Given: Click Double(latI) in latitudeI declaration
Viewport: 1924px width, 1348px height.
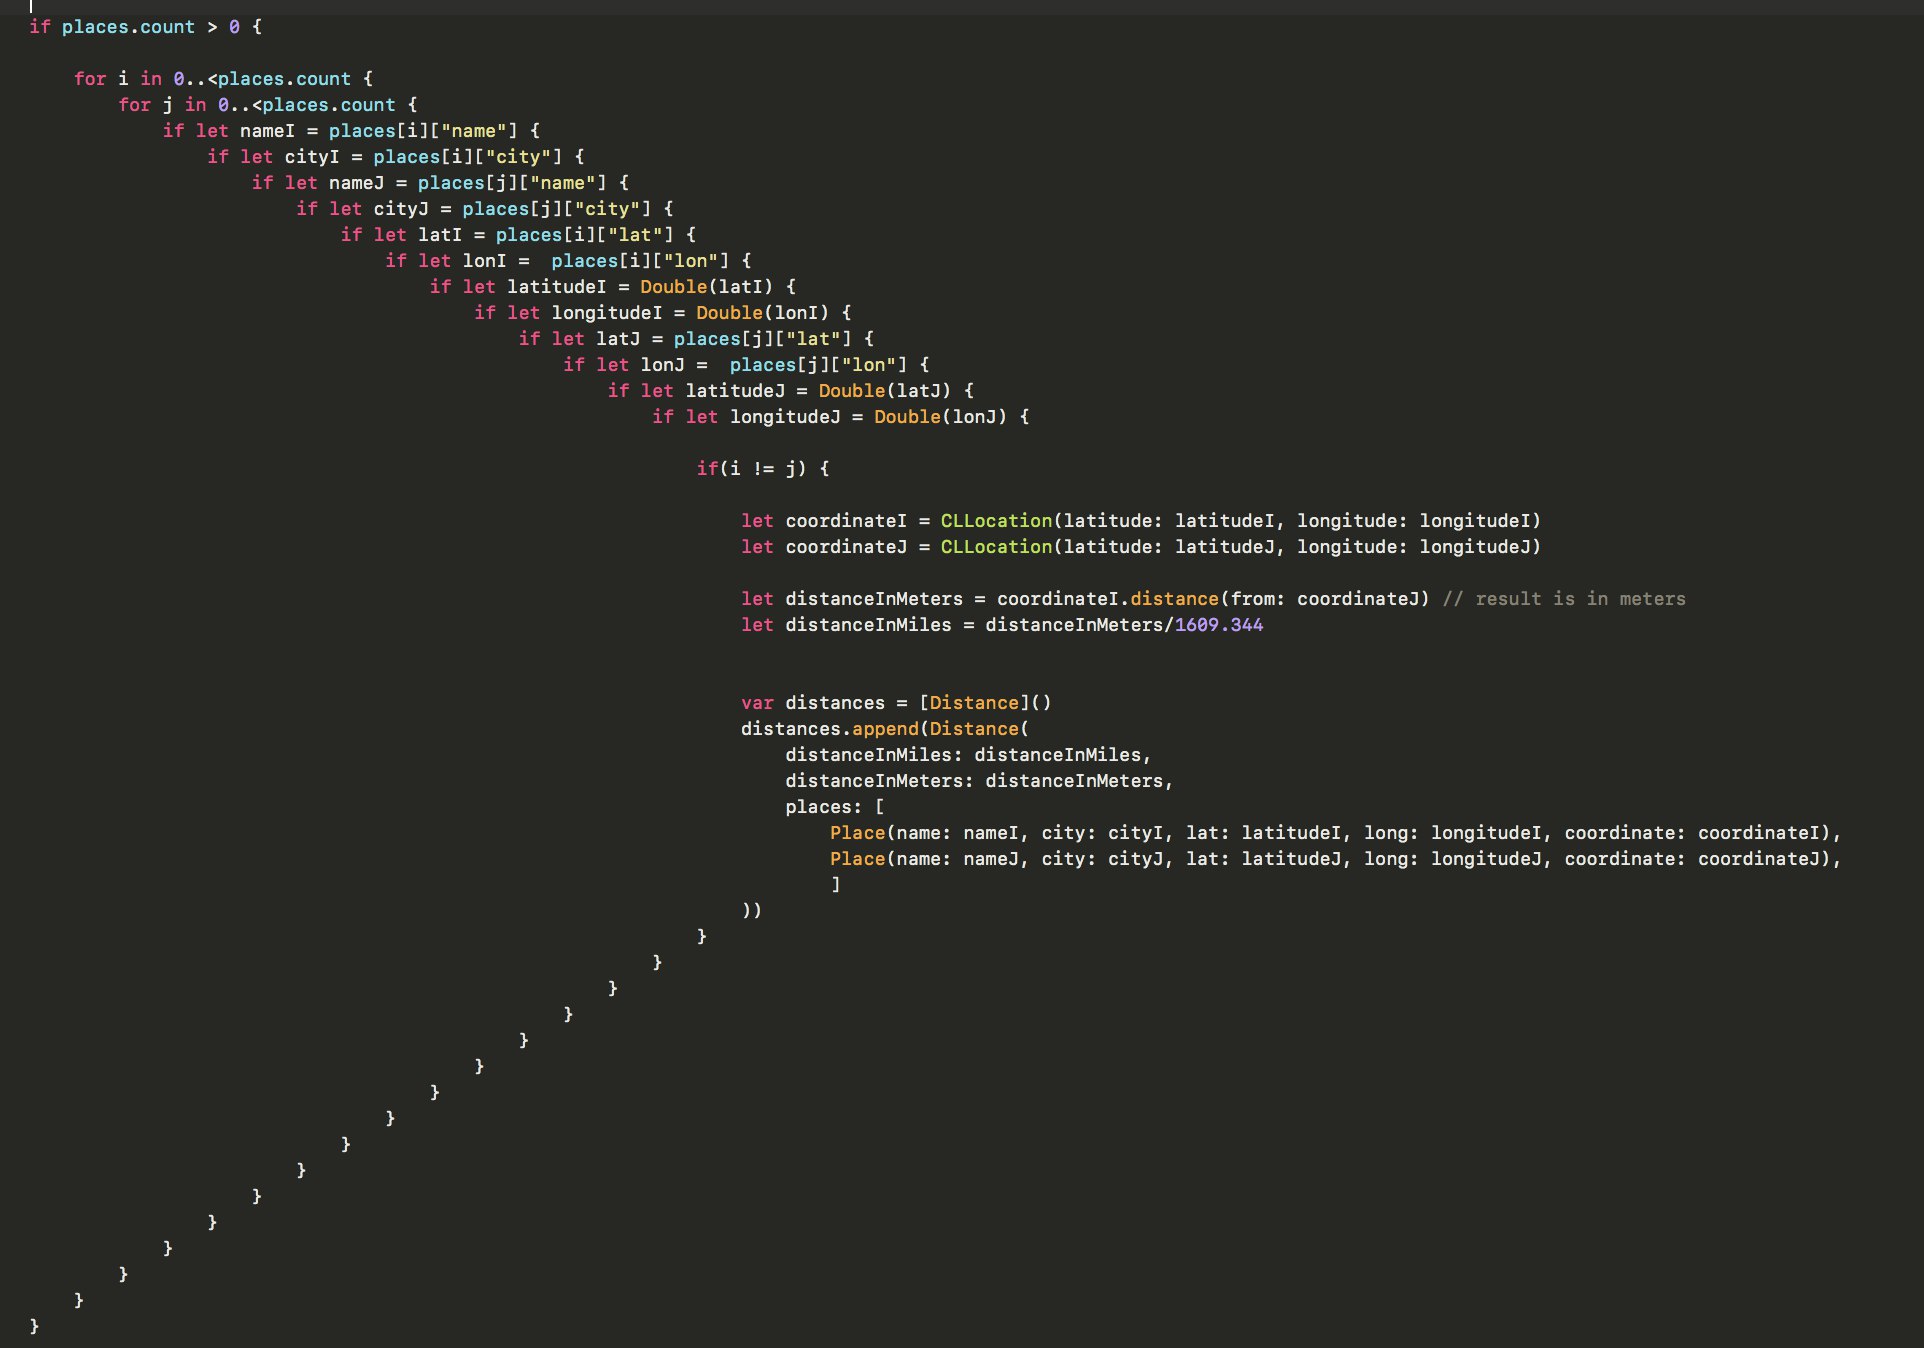Looking at the screenshot, I should click(x=706, y=287).
